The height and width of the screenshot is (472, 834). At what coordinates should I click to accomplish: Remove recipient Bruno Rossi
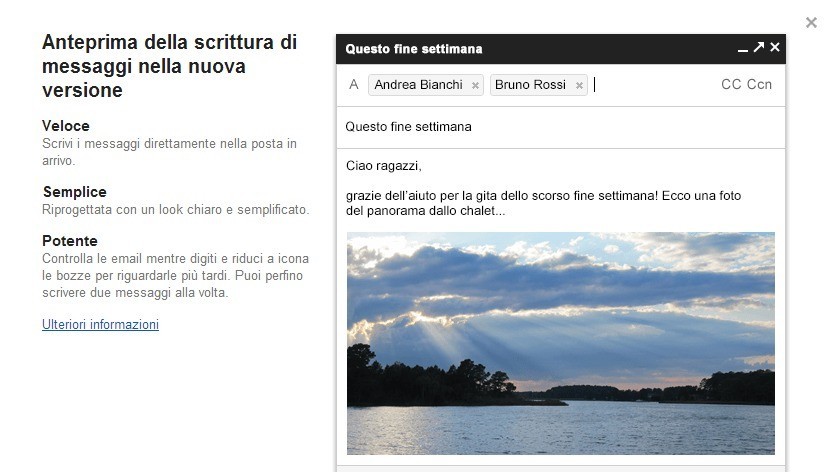point(579,85)
